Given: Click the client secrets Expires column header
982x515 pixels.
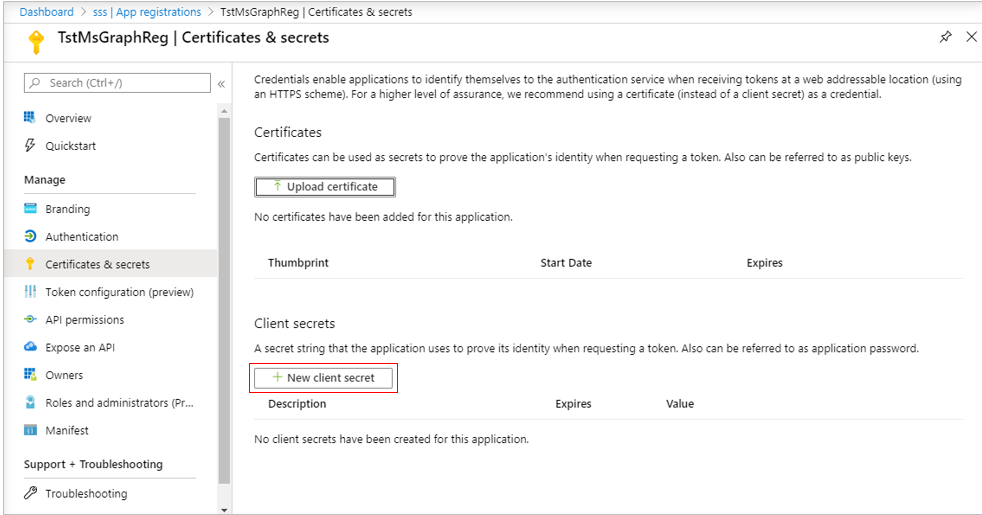Looking at the screenshot, I should [x=573, y=403].
